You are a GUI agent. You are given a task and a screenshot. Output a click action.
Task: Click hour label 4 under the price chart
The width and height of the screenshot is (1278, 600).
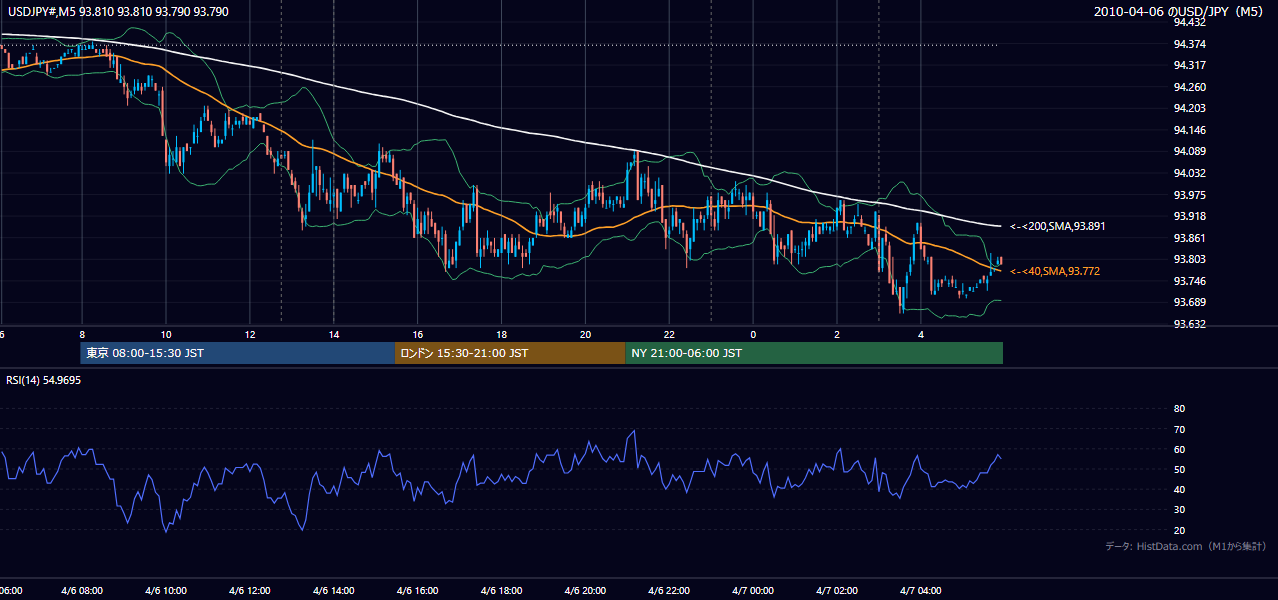[921, 334]
